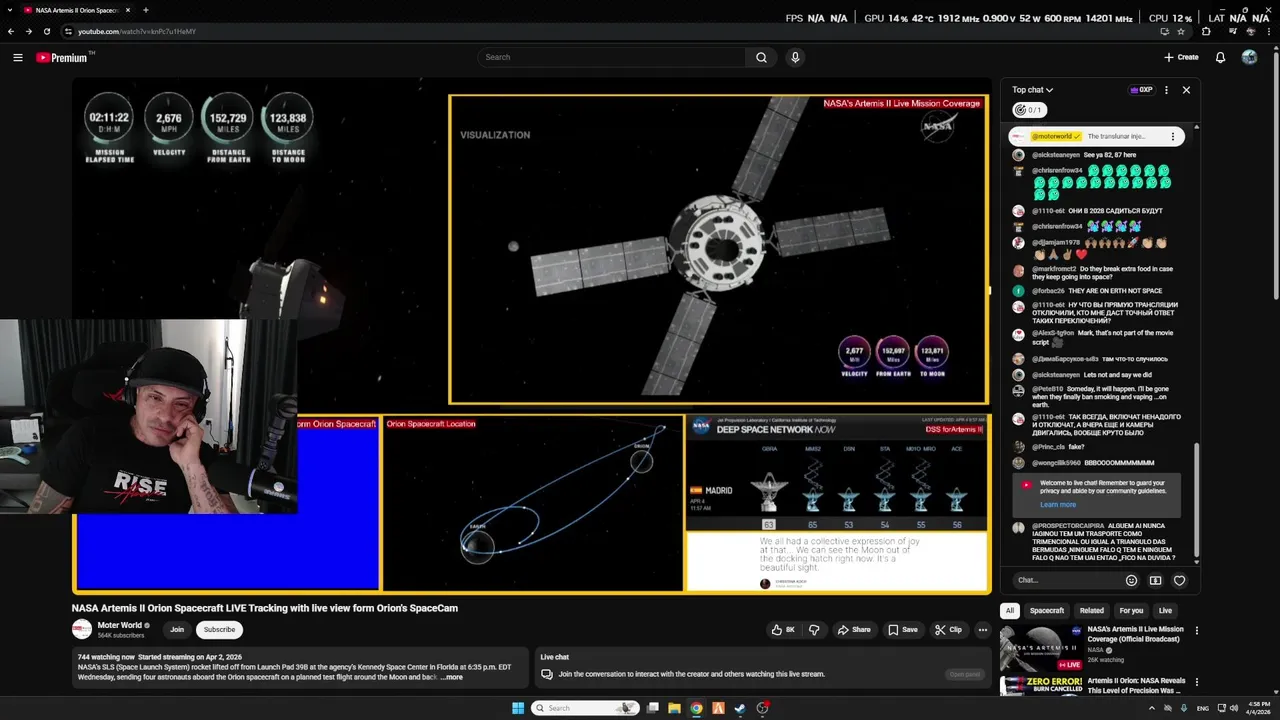1280x720 pixels.
Task: Open the Windows Start menu
Action: point(518,708)
